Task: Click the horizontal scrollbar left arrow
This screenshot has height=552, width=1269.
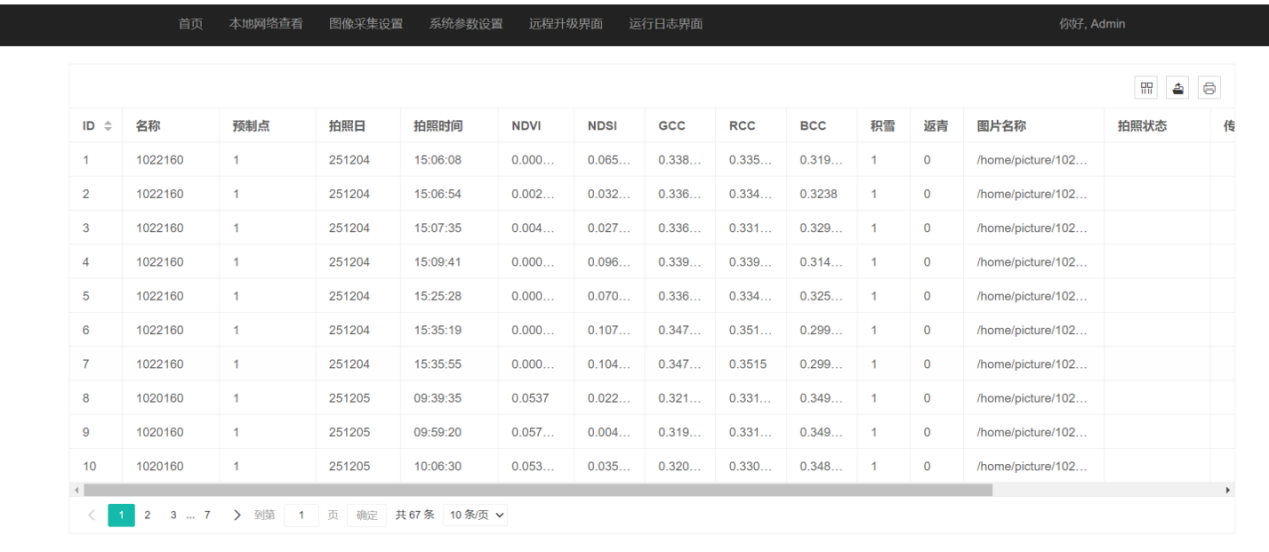Action: (76, 490)
